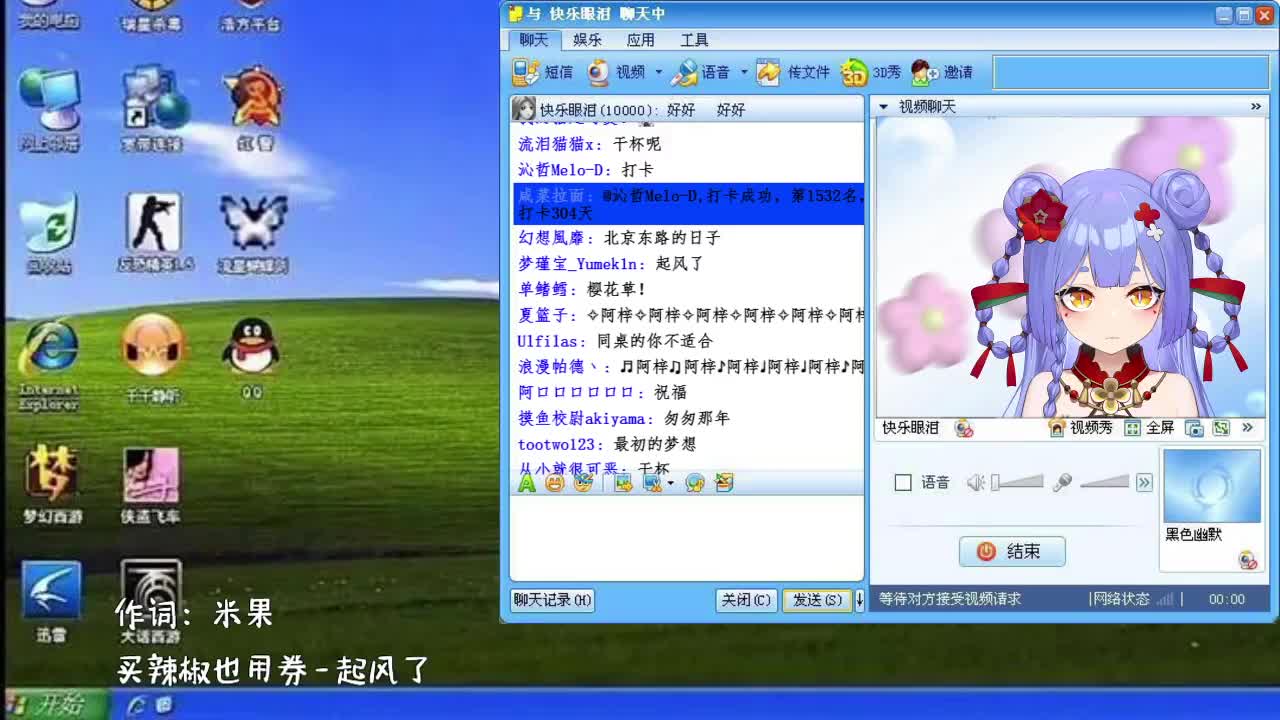Open Internet Explorer desktop icon

click(x=48, y=364)
